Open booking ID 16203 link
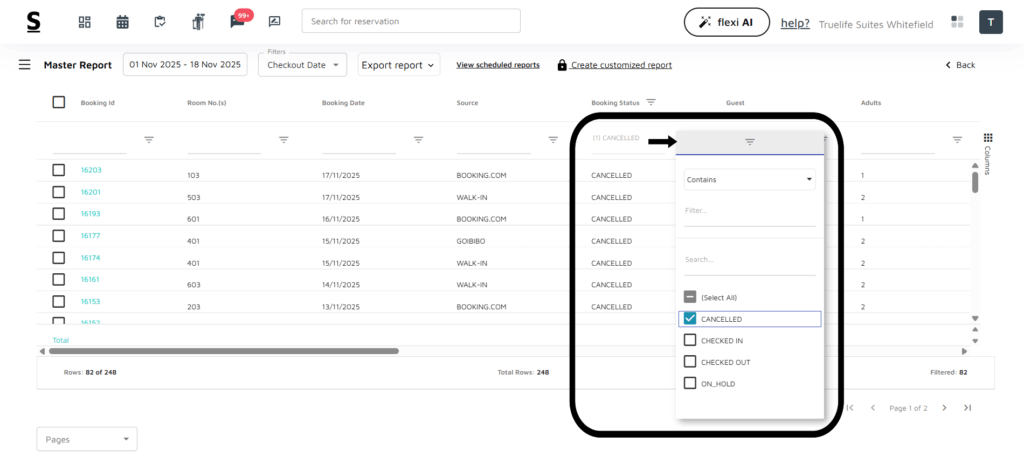1024x457 pixels. pos(91,170)
